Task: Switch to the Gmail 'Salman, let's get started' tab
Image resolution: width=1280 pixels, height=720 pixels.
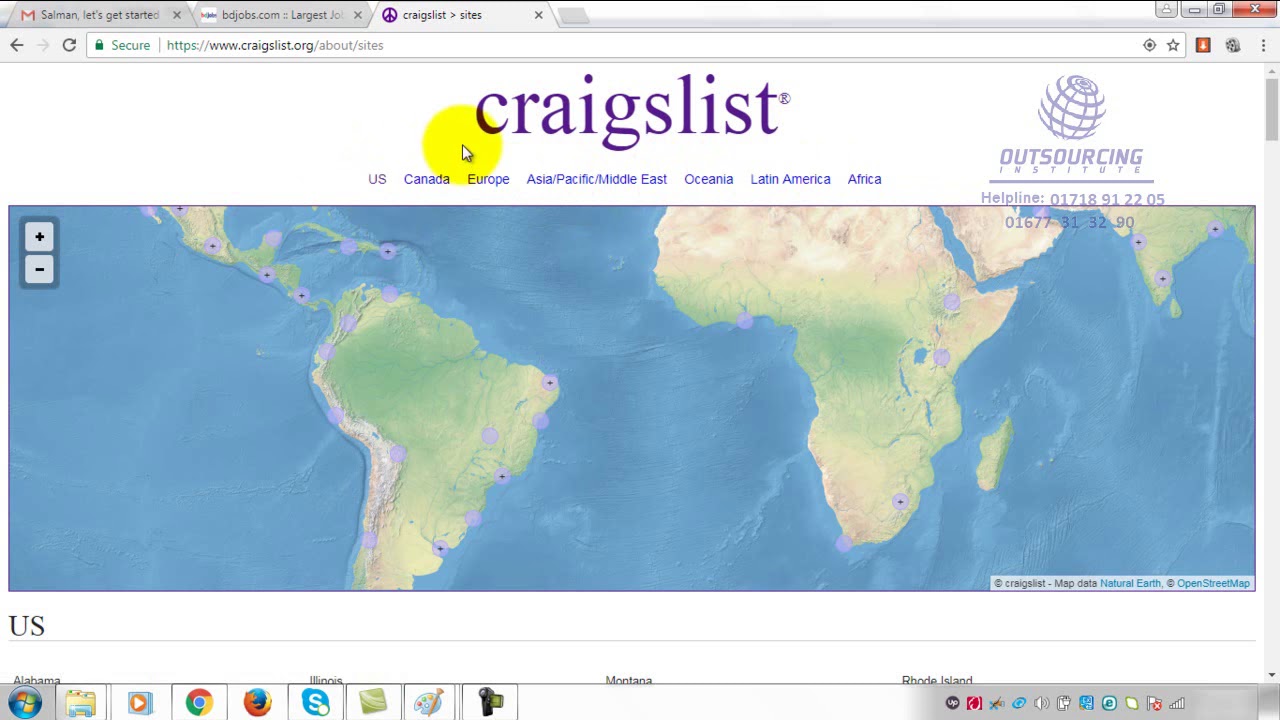Action: click(x=98, y=15)
